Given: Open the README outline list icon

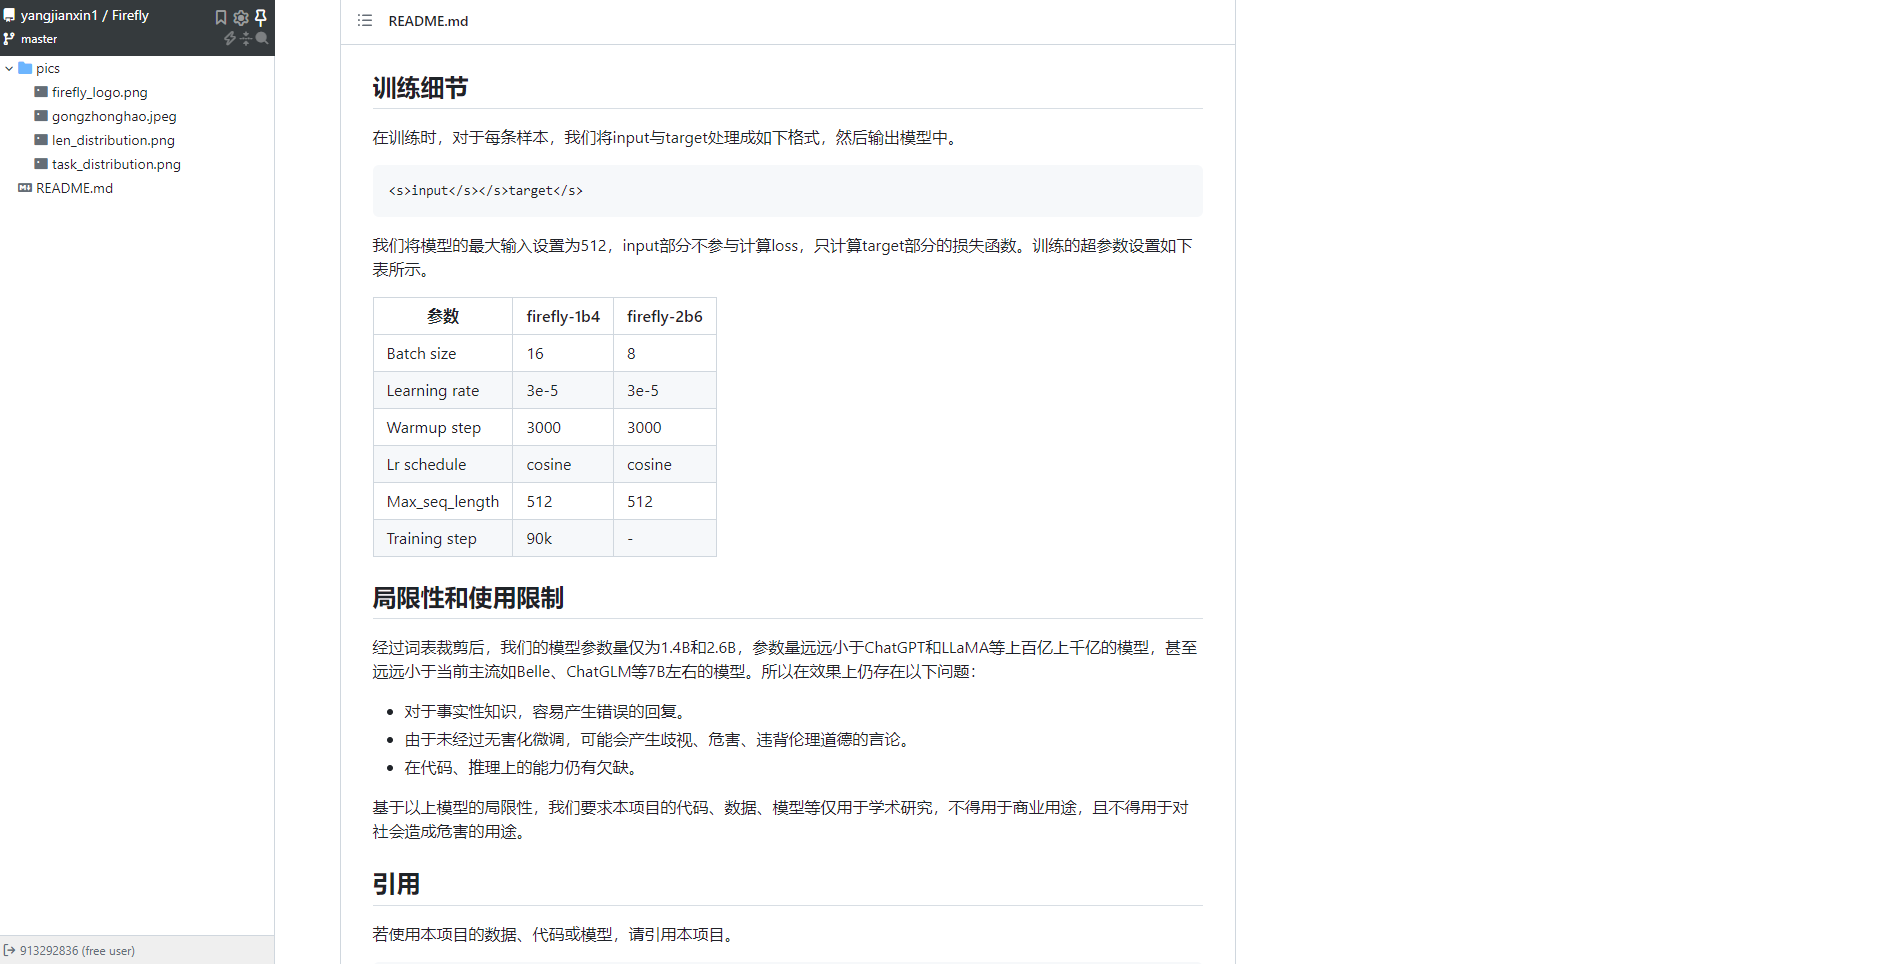Looking at the screenshot, I should 365,21.
